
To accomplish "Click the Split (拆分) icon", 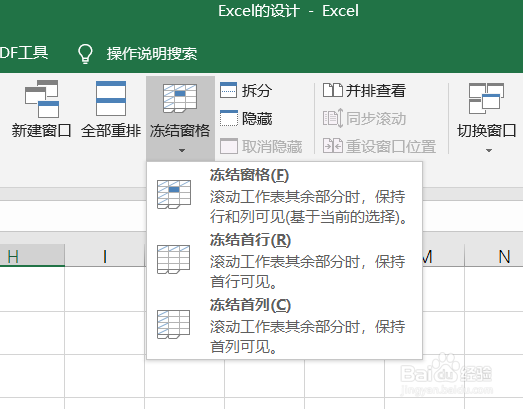I will (228, 90).
